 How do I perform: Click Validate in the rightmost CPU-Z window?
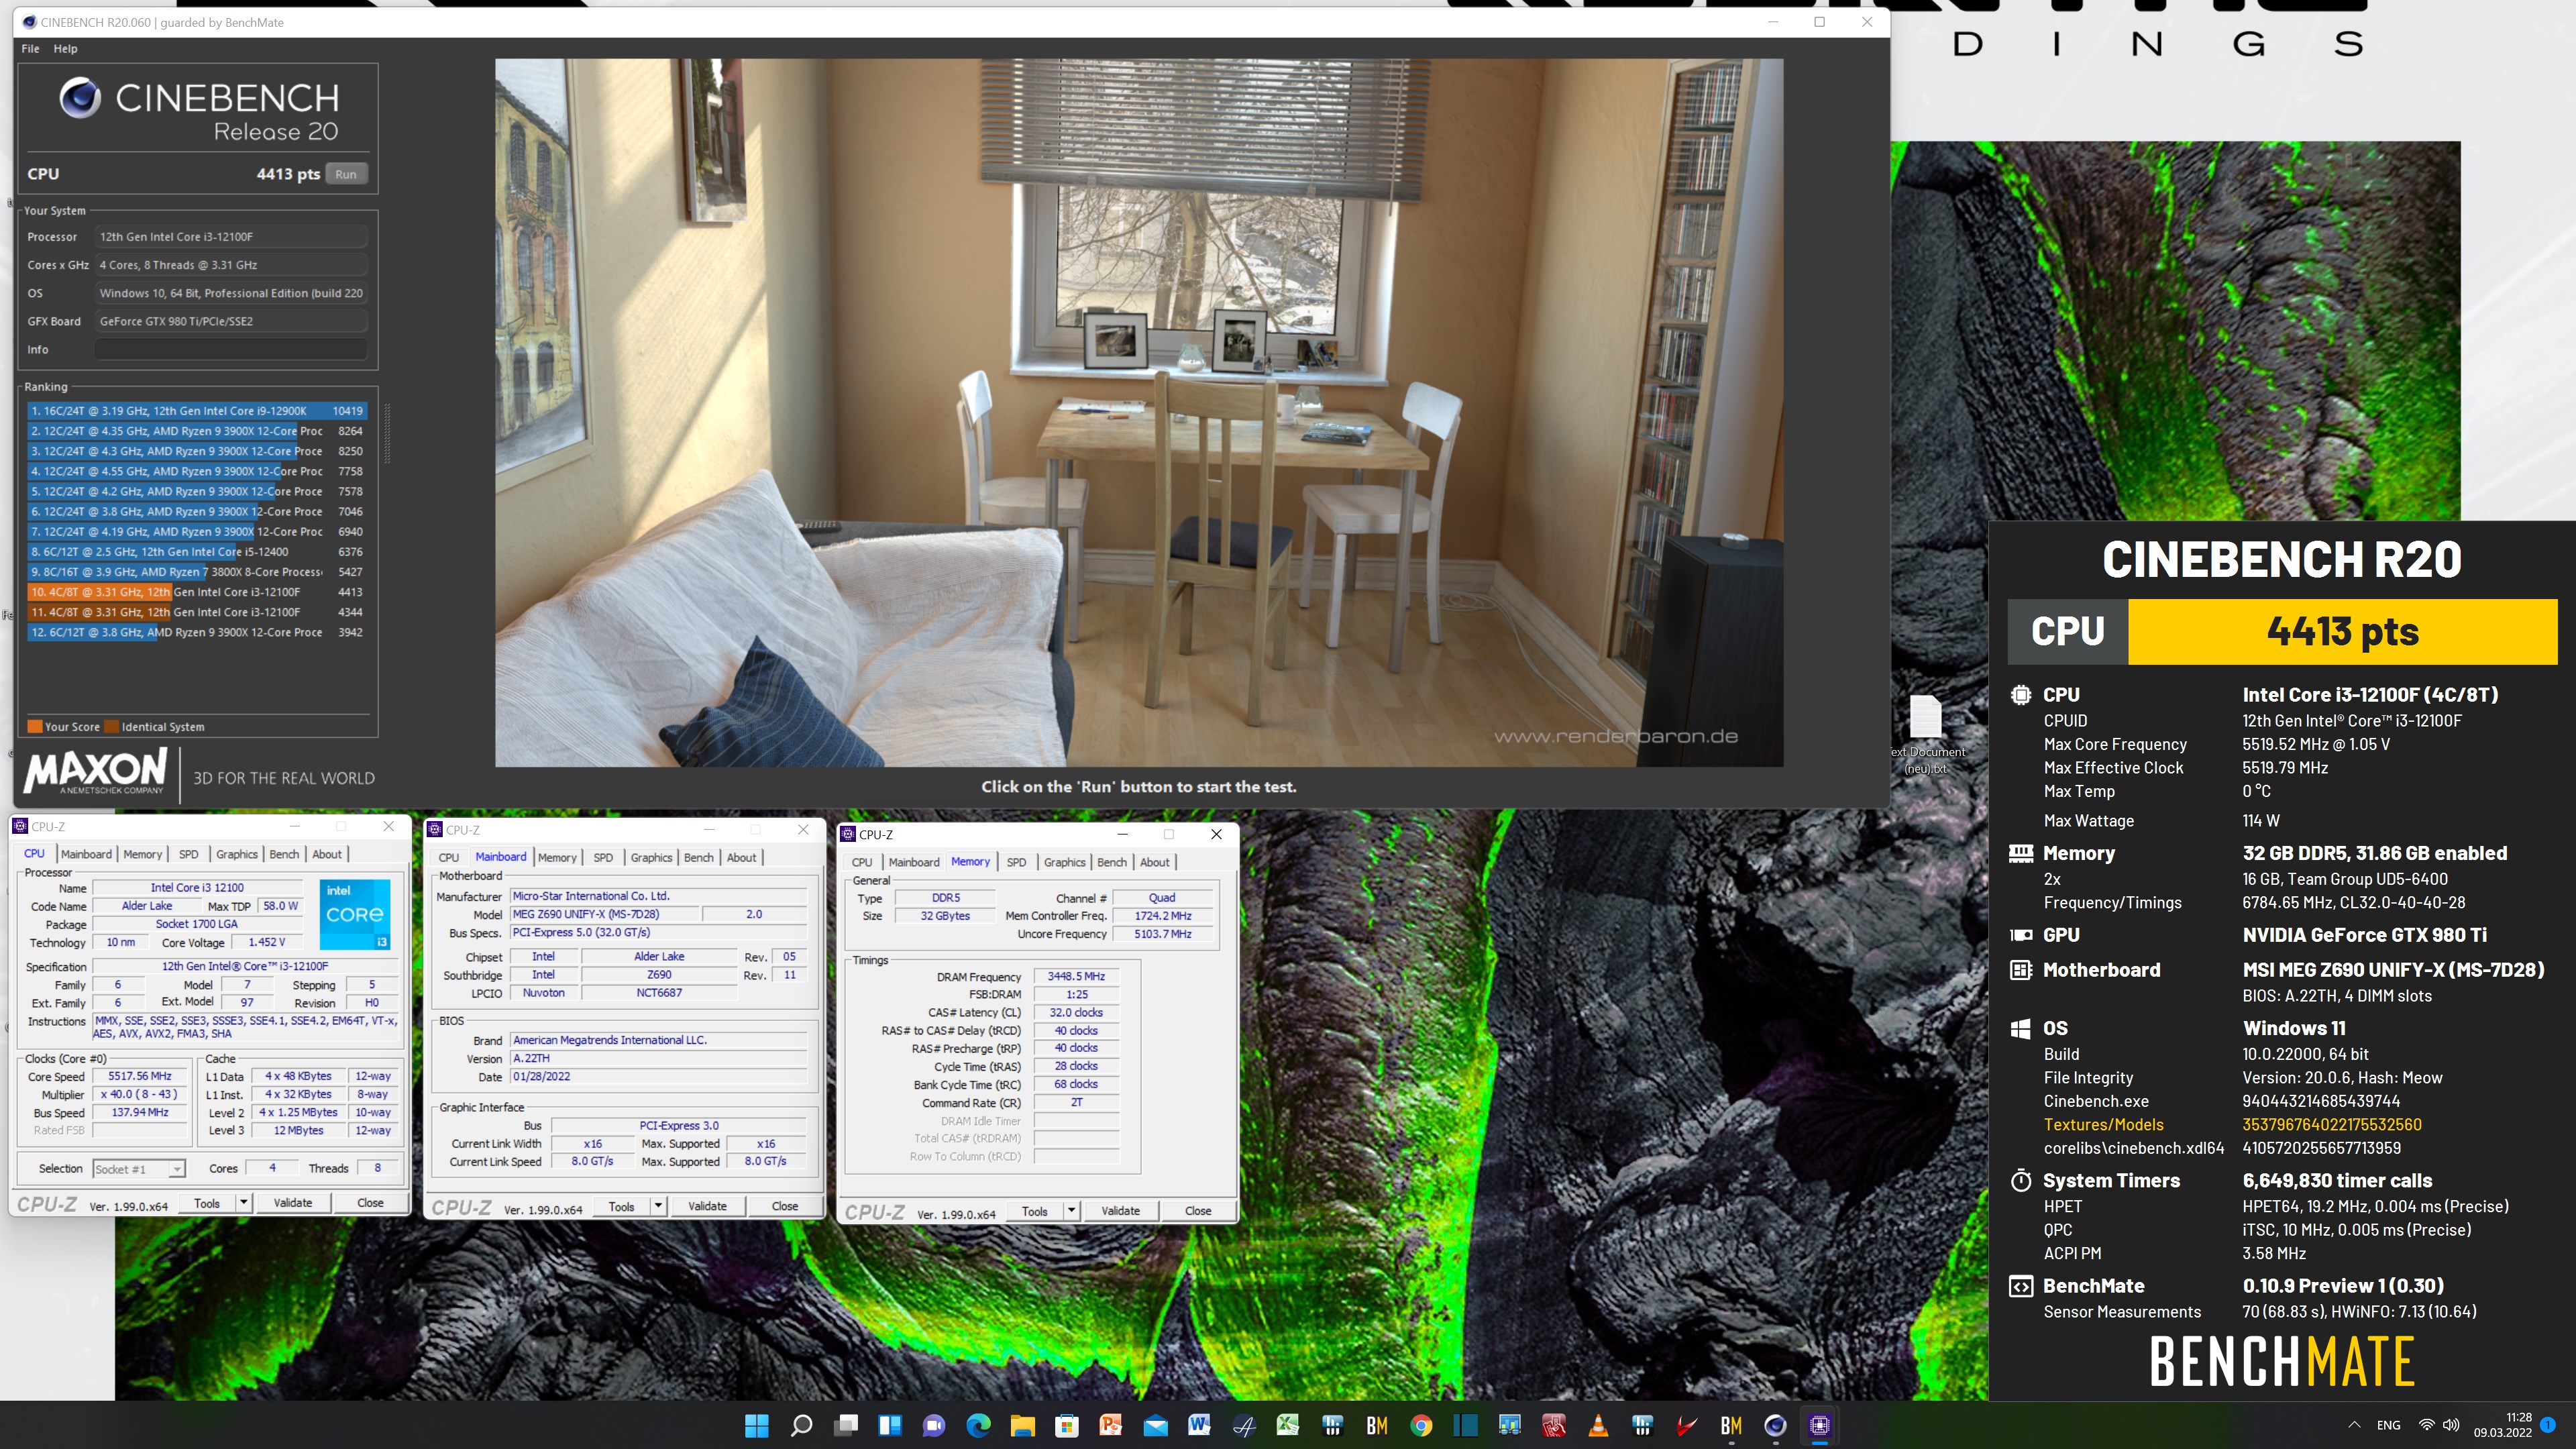[x=1120, y=1211]
